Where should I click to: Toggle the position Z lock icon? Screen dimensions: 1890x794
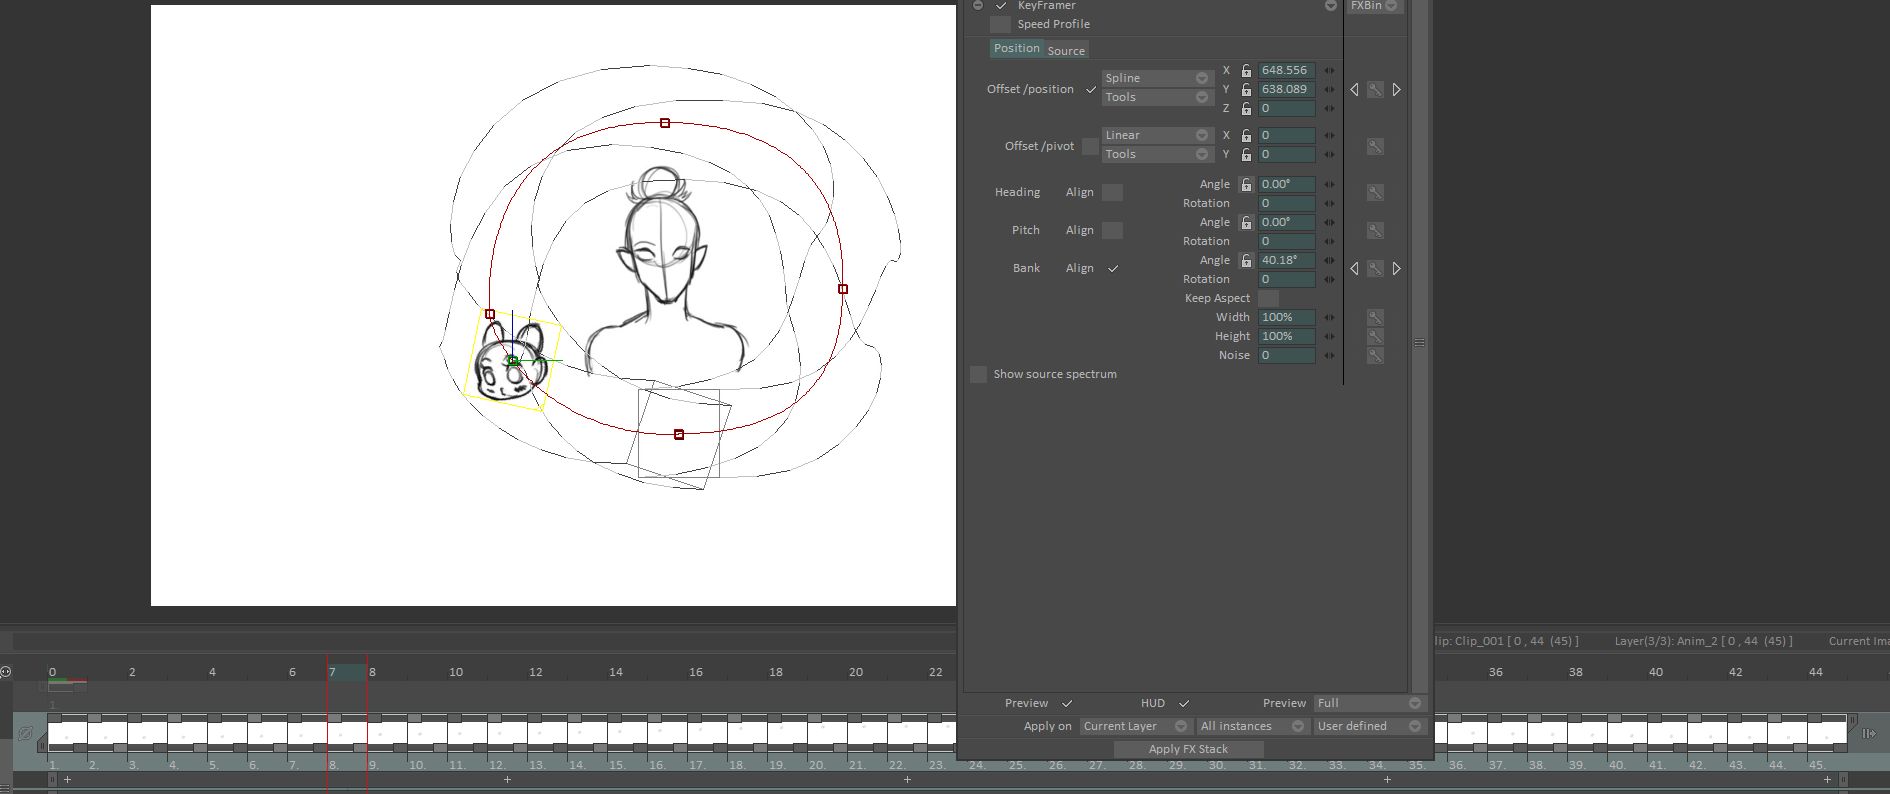pos(1246,109)
